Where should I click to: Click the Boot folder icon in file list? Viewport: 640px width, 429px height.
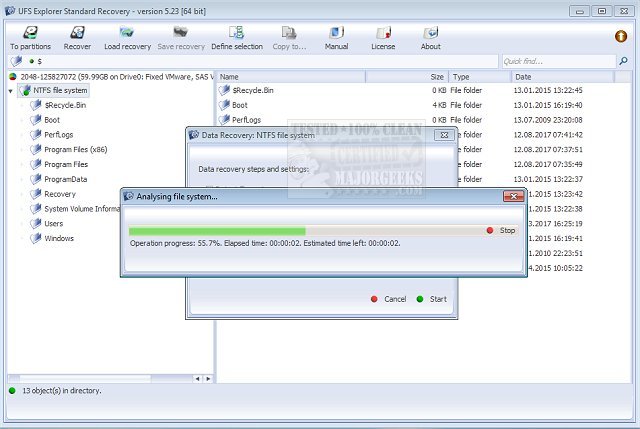[x=224, y=105]
